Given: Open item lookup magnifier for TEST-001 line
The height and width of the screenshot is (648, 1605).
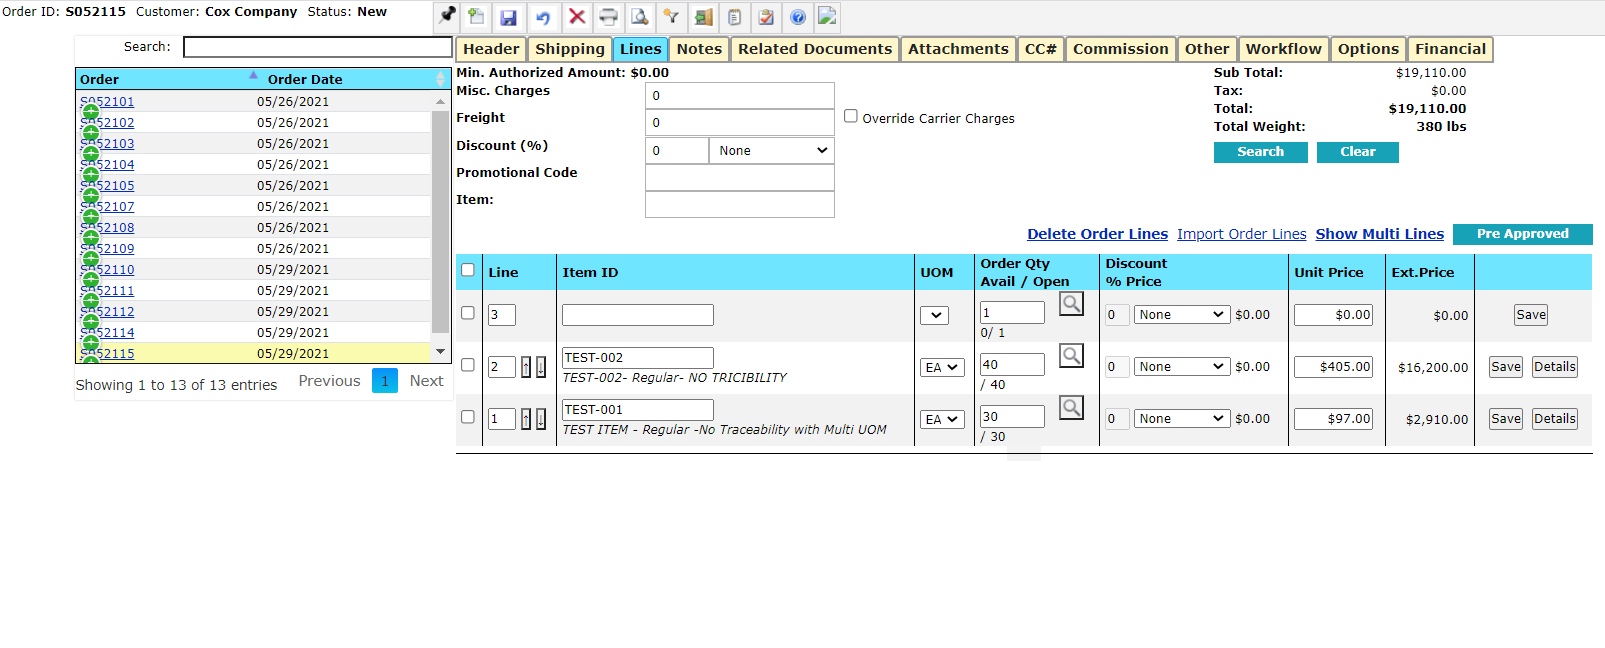Looking at the screenshot, I should click(x=1071, y=407).
